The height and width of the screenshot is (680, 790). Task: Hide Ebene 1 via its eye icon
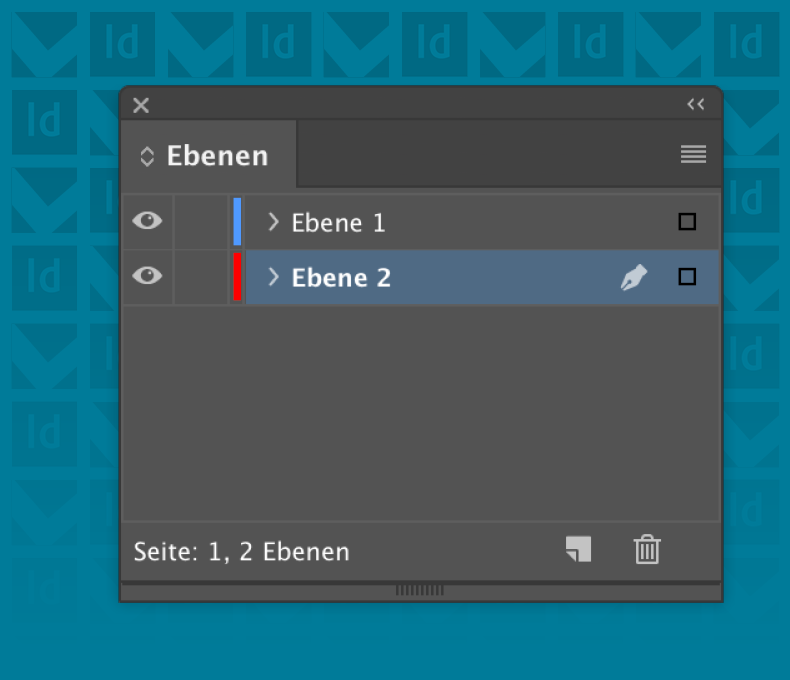point(147,222)
